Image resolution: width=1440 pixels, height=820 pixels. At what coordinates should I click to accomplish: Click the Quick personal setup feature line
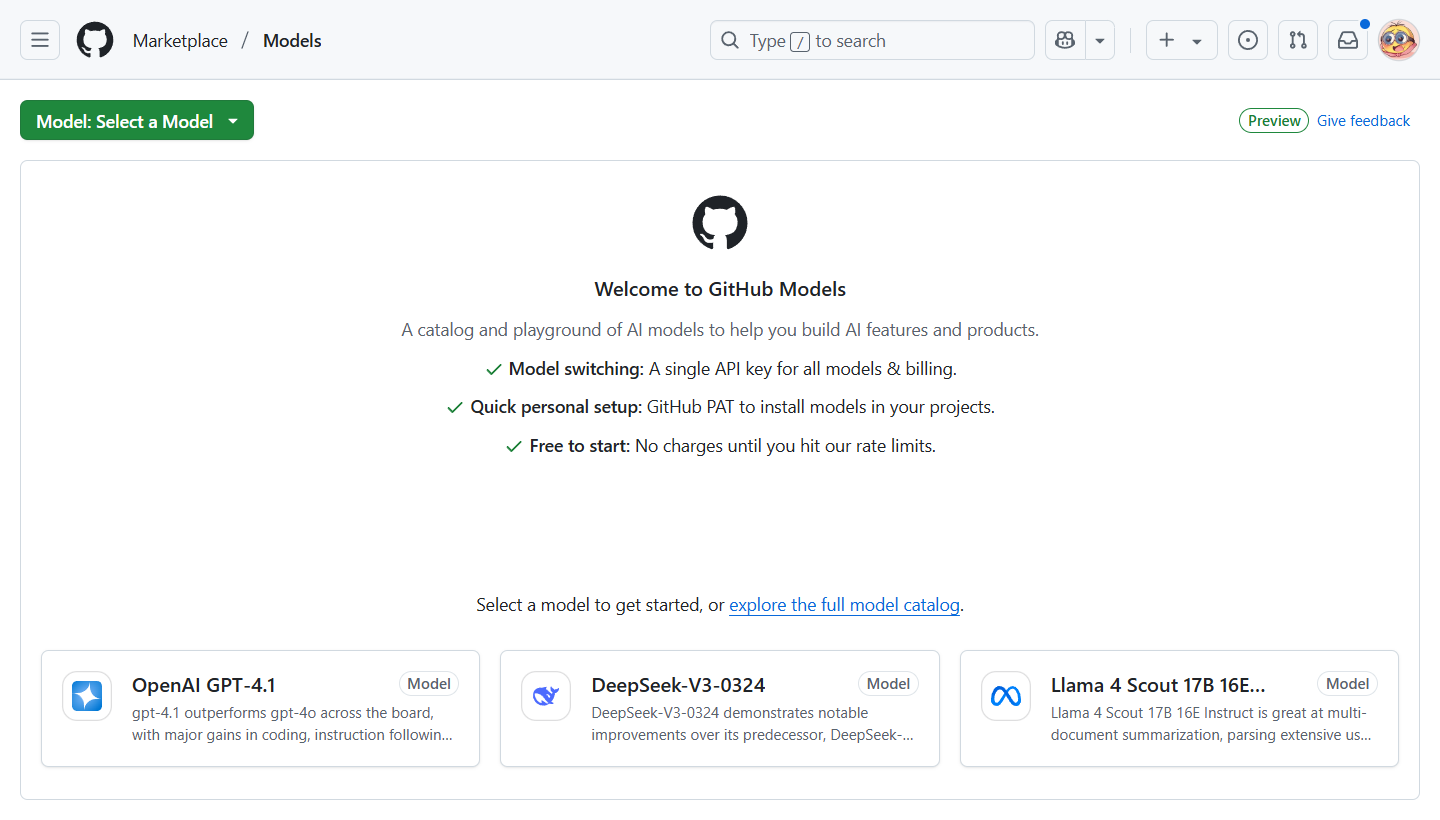coord(720,407)
